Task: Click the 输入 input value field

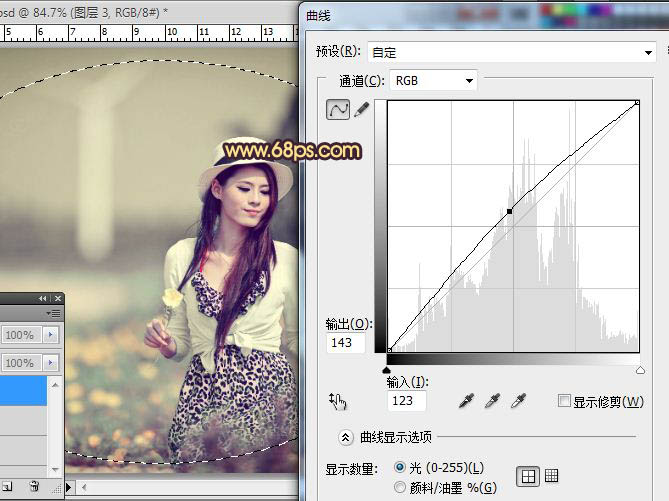Action: coord(406,401)
